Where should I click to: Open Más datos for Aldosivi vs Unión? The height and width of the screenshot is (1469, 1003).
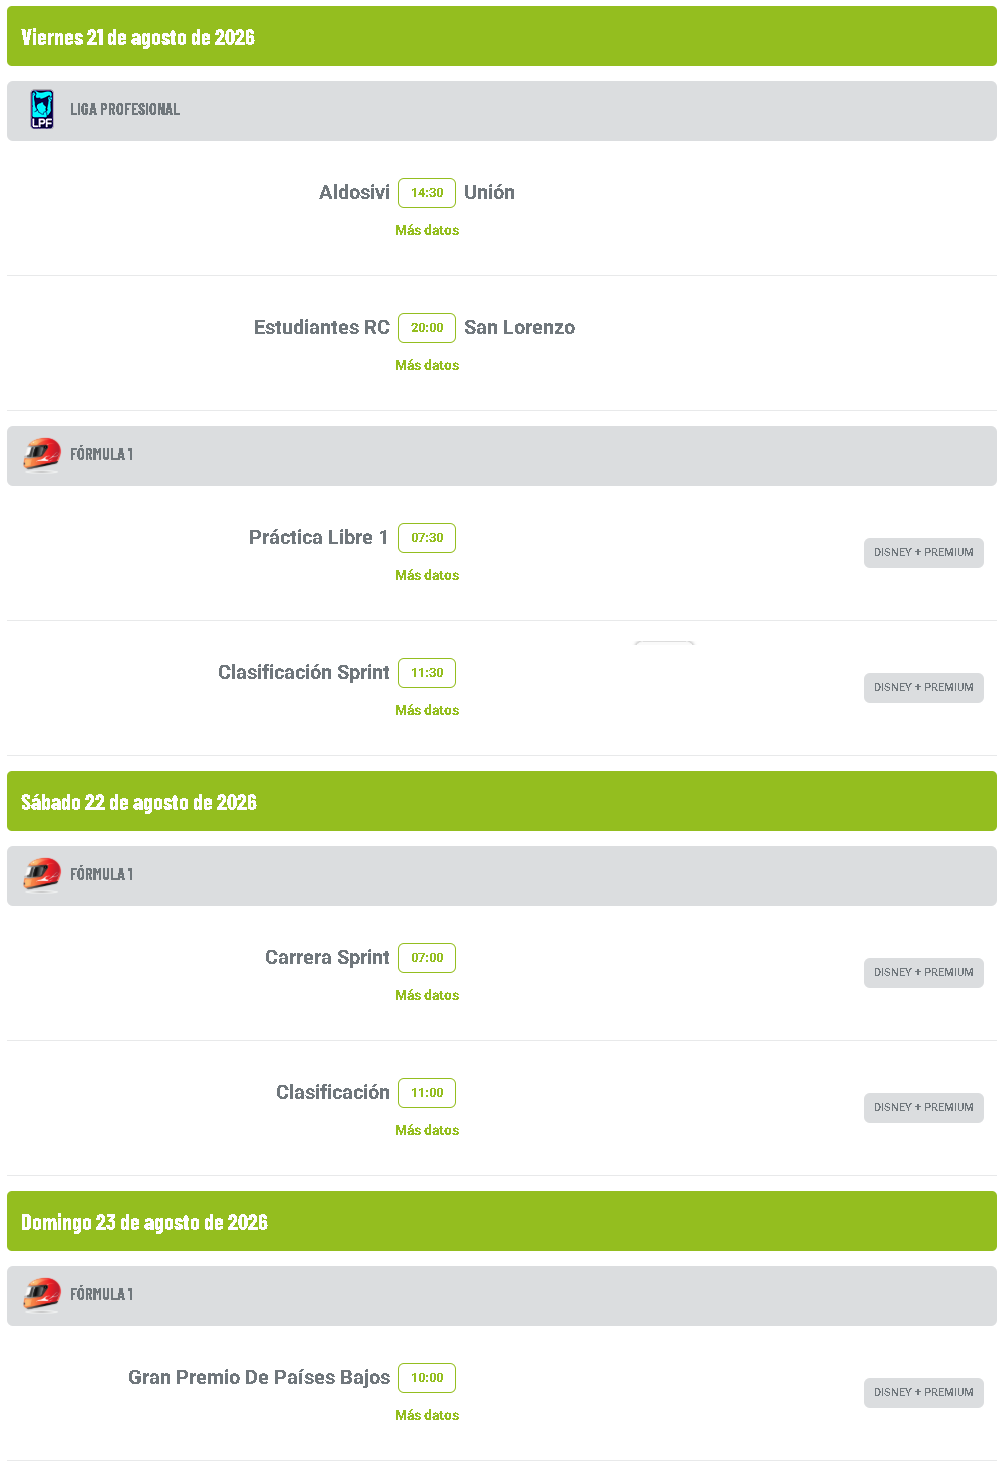pyautogui.click(x=427, y=230)
